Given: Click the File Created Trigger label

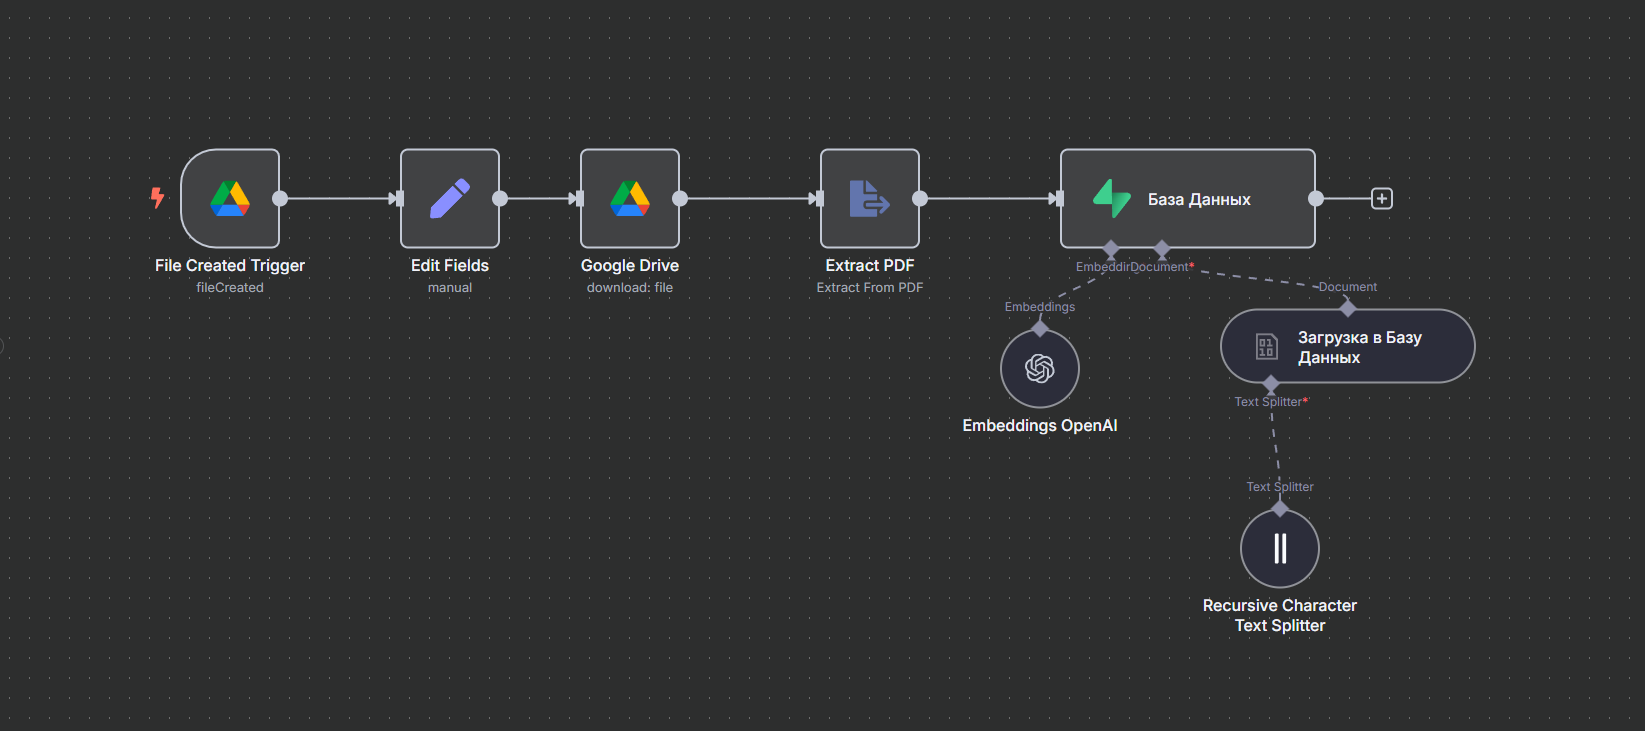Looking at the screenshot, I should tap(230, 265).
